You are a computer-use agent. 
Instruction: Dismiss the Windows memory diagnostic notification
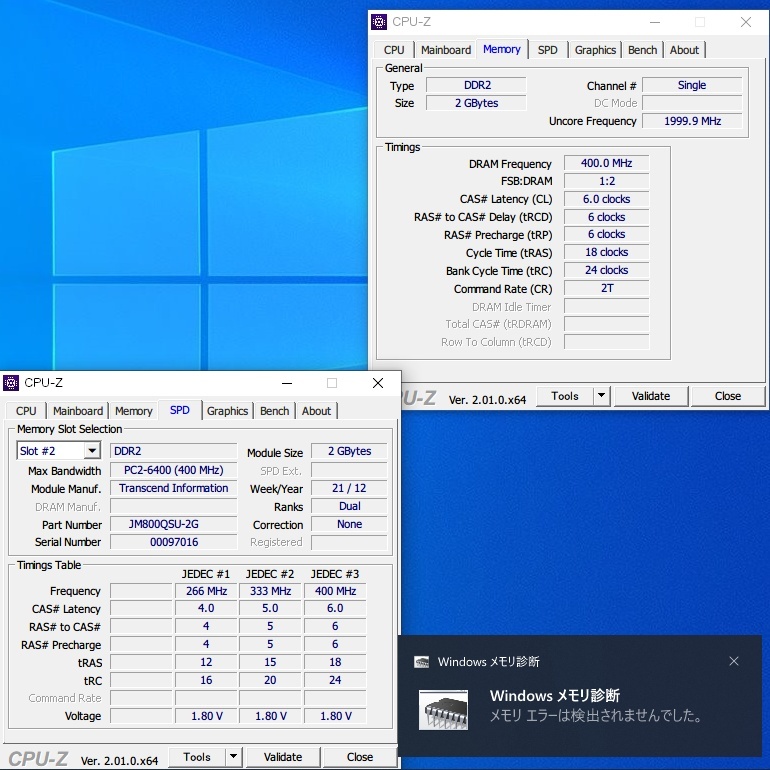pos(734,661)
